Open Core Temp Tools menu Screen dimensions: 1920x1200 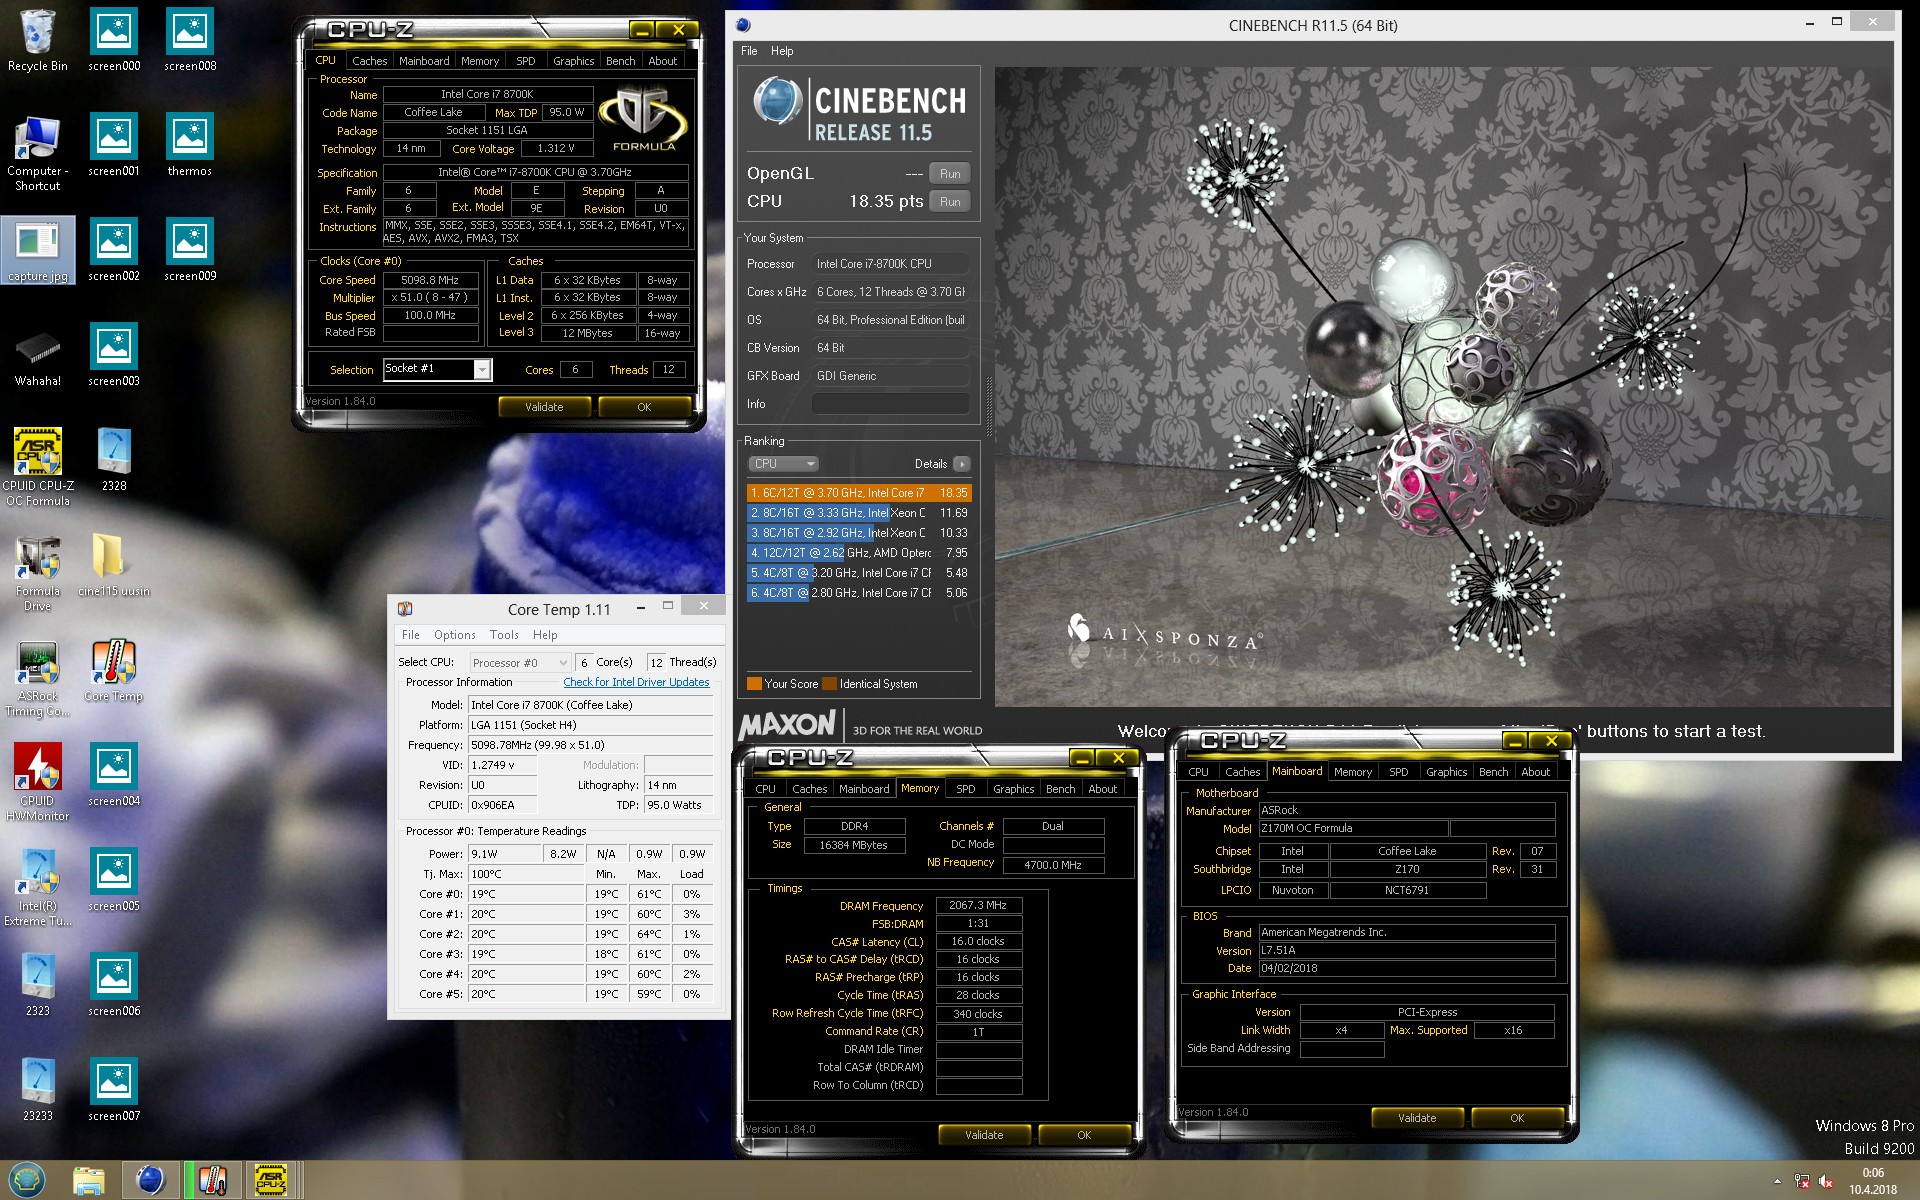pyautogui.click(x=504, y=635)
